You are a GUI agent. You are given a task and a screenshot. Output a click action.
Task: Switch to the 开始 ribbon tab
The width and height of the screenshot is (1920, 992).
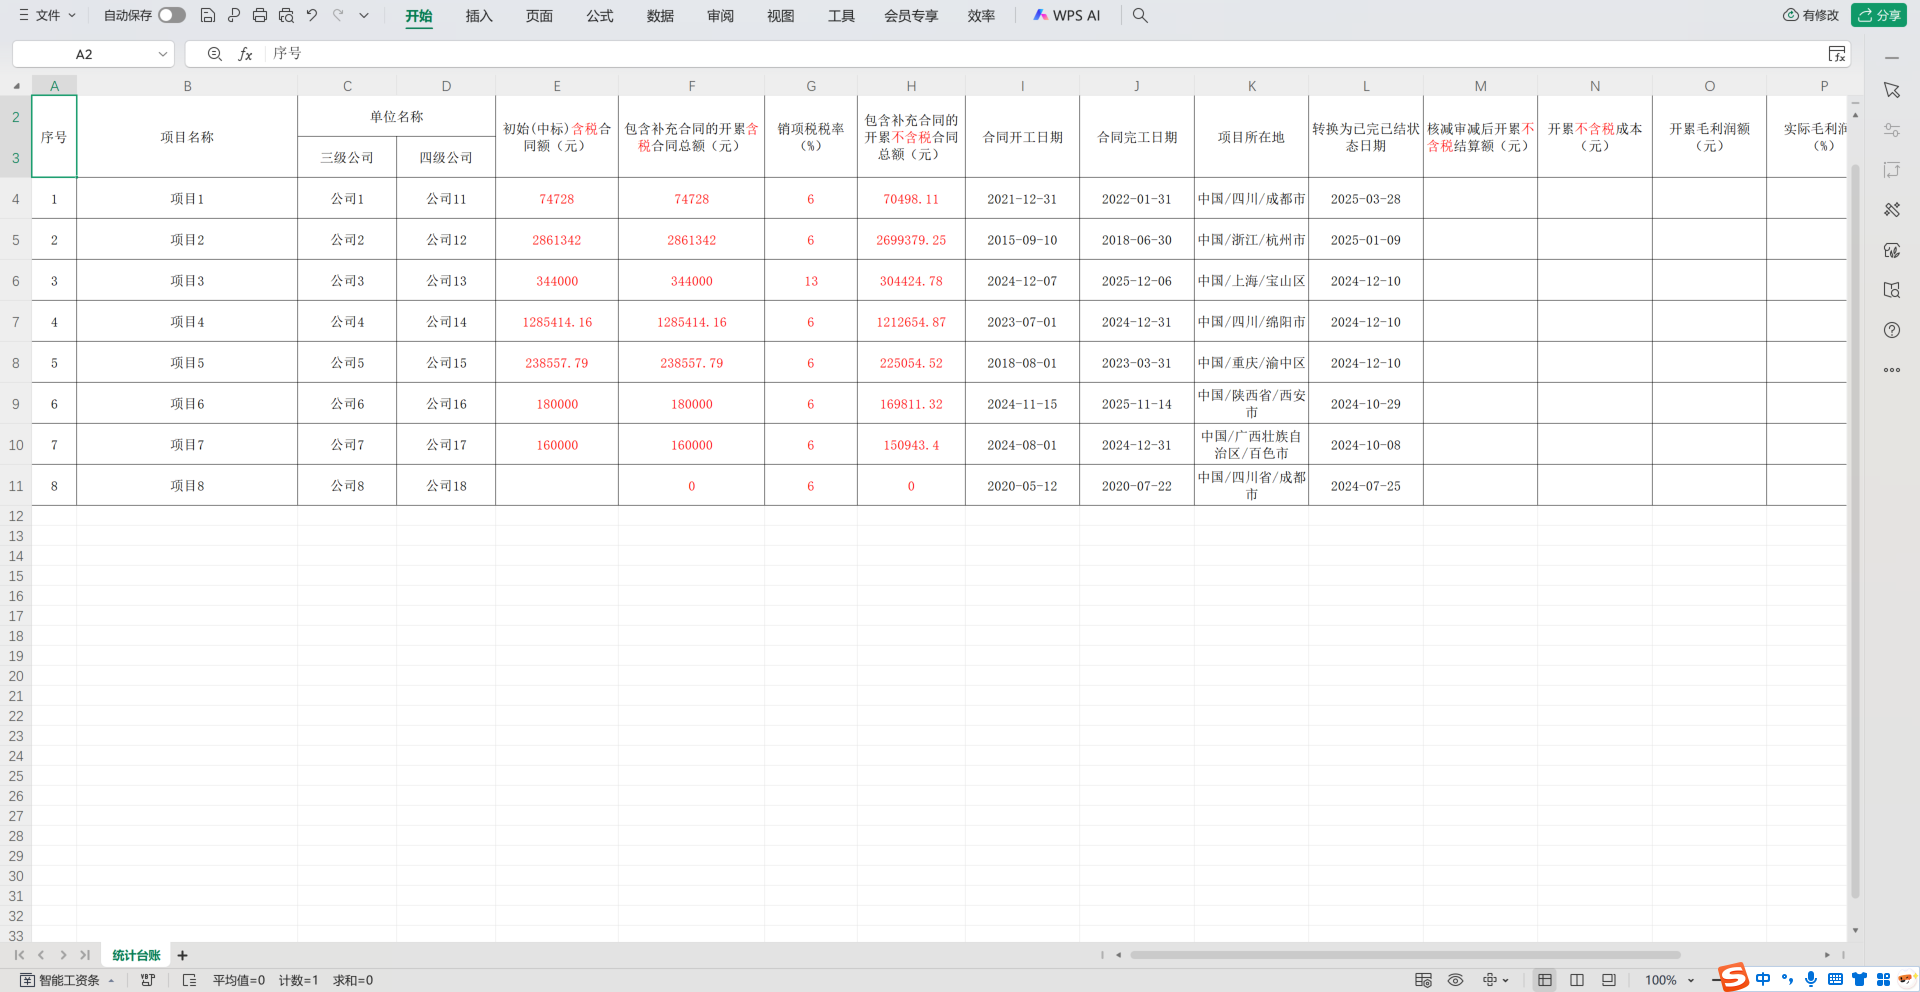pyautogui.click(x=419, y=16)
